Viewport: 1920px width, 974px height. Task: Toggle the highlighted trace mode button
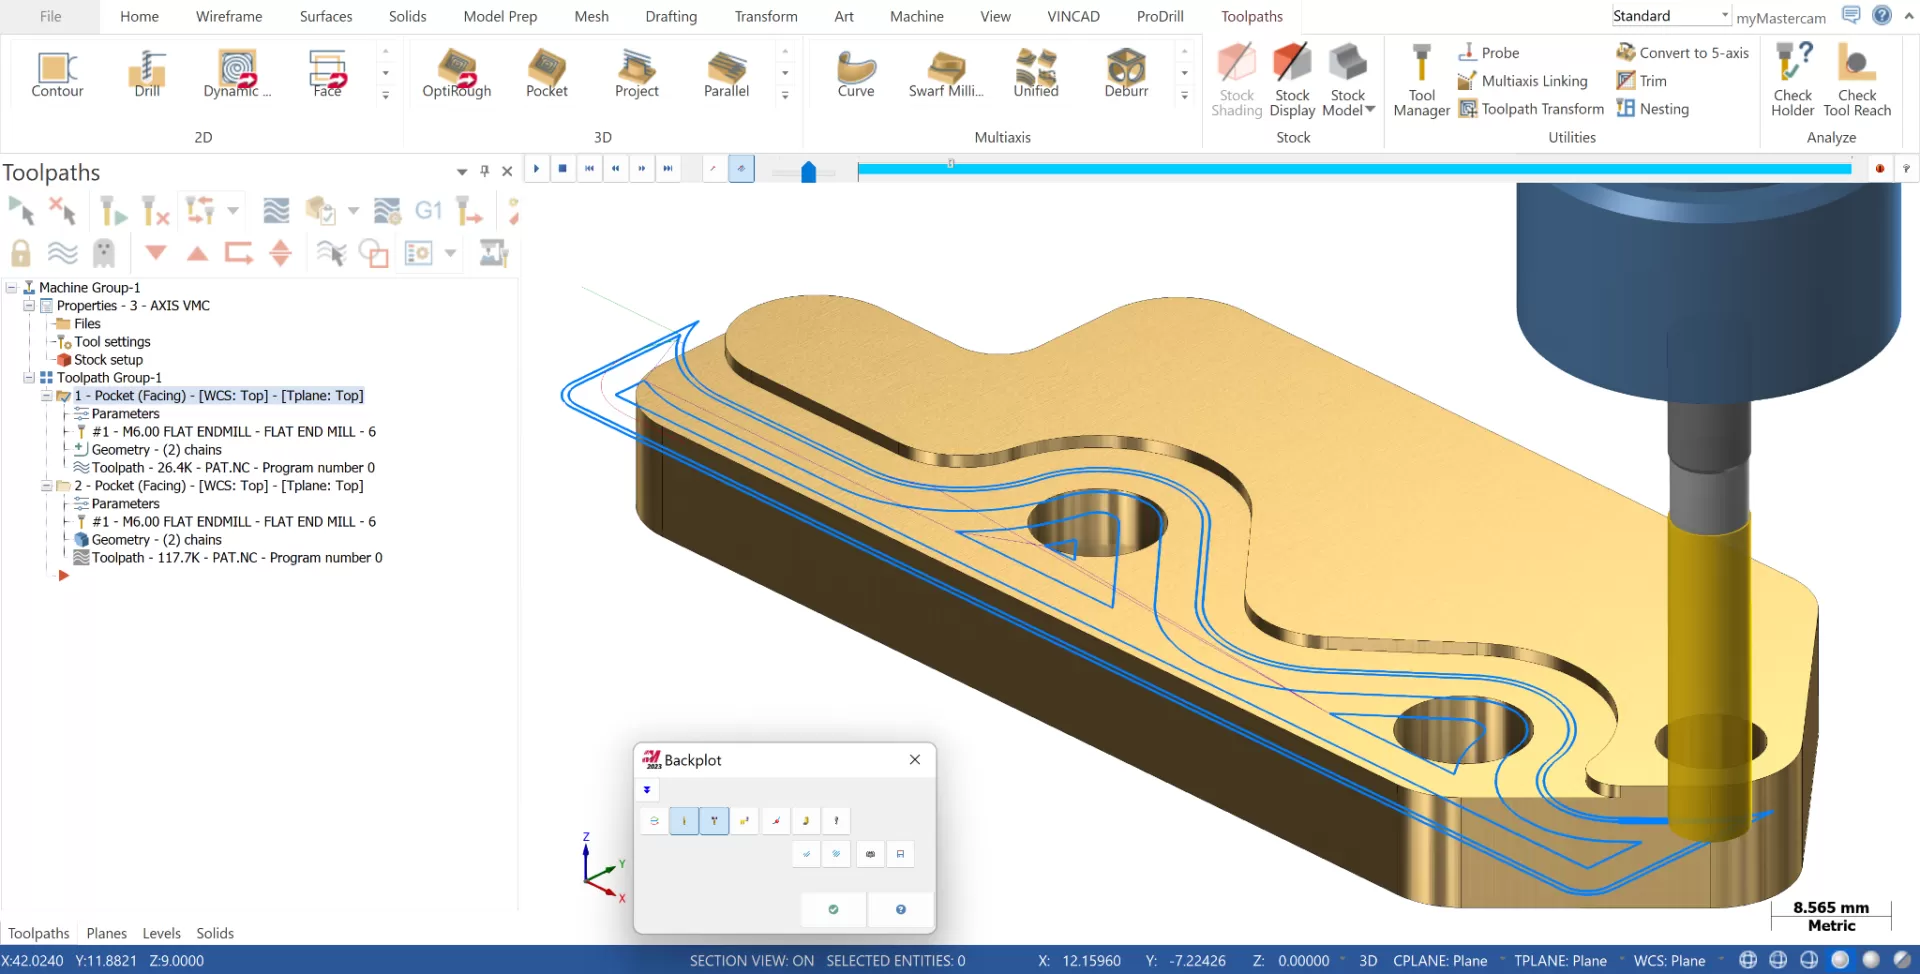[x=741, y=169]
